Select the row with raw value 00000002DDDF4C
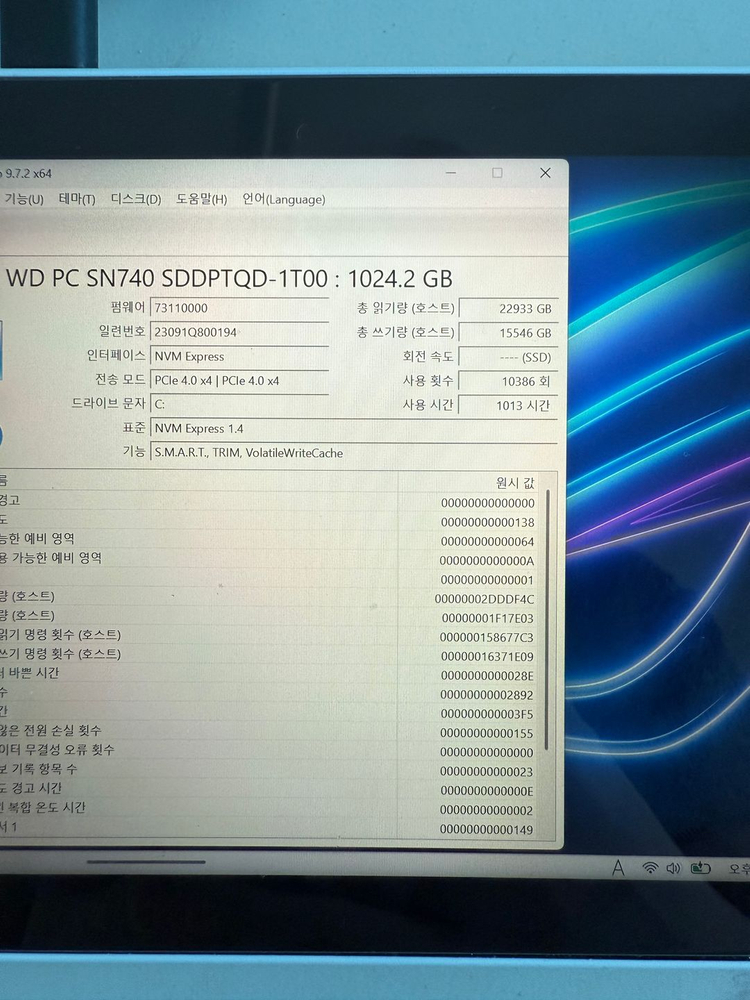The width and height of the screenshot is (750, 1000). [270, 599]
